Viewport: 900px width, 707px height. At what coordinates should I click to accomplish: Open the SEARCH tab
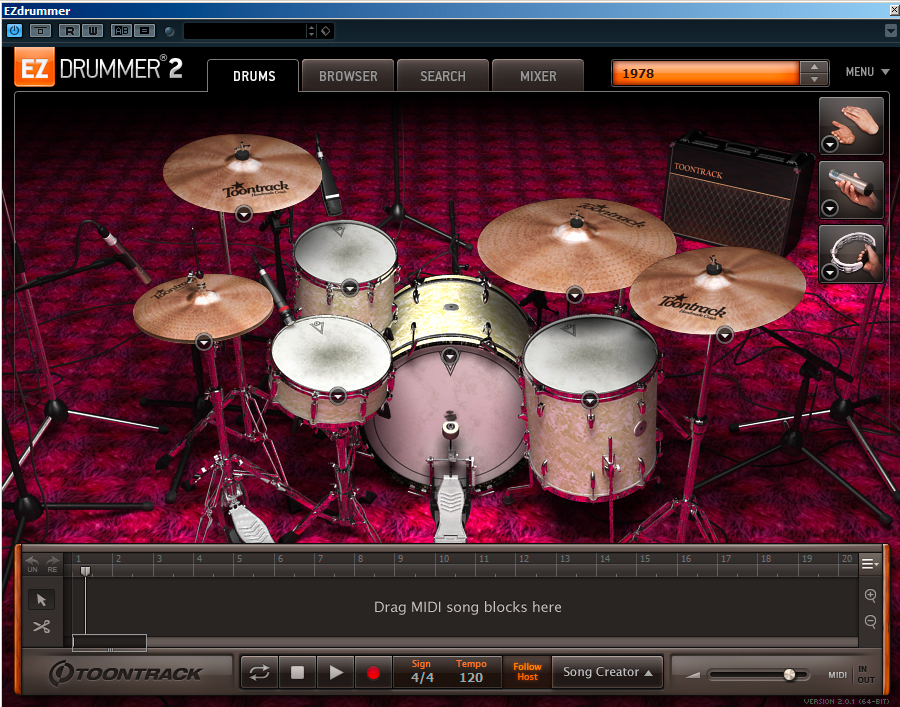tap(443, 76)
